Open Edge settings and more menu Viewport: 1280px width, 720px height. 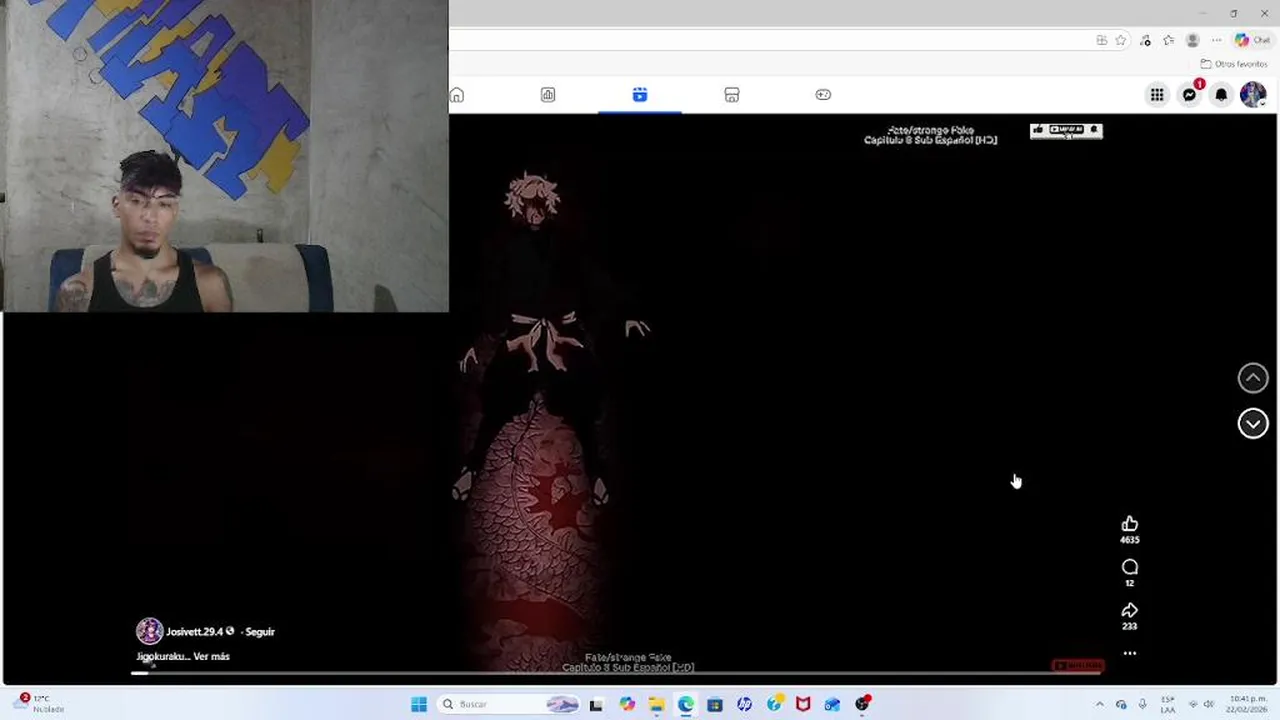[x=1216, y=40]
